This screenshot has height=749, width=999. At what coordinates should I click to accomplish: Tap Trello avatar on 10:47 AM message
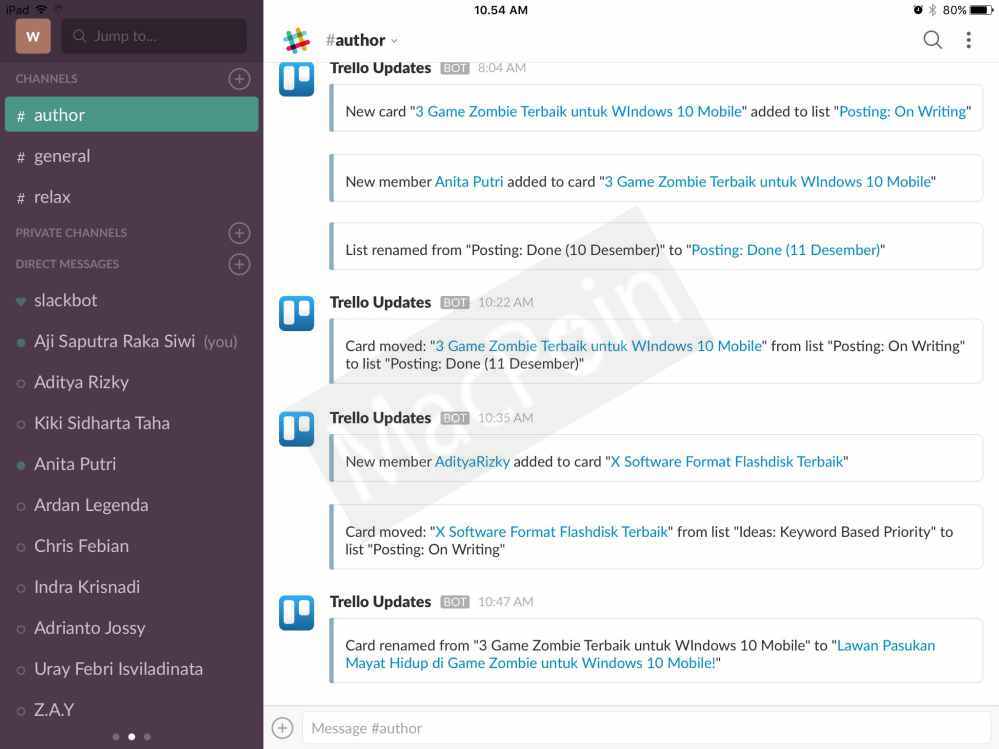(x=296, y=613)
